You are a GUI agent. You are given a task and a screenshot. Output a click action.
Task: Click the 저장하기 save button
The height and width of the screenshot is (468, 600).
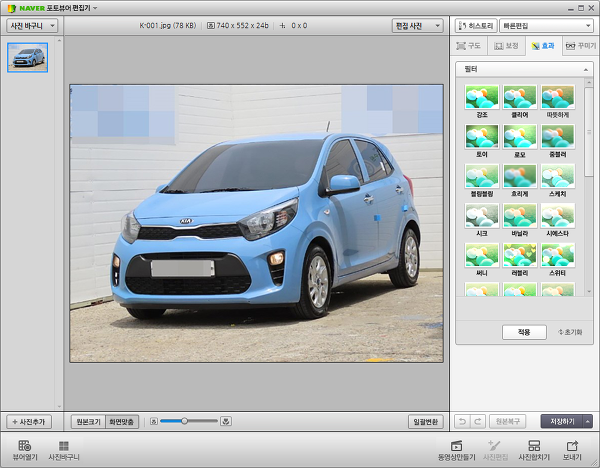click(x=562, y=421)
